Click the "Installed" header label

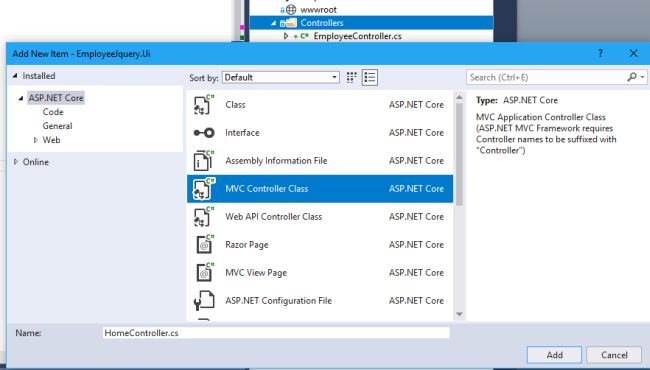pos(39,76)
